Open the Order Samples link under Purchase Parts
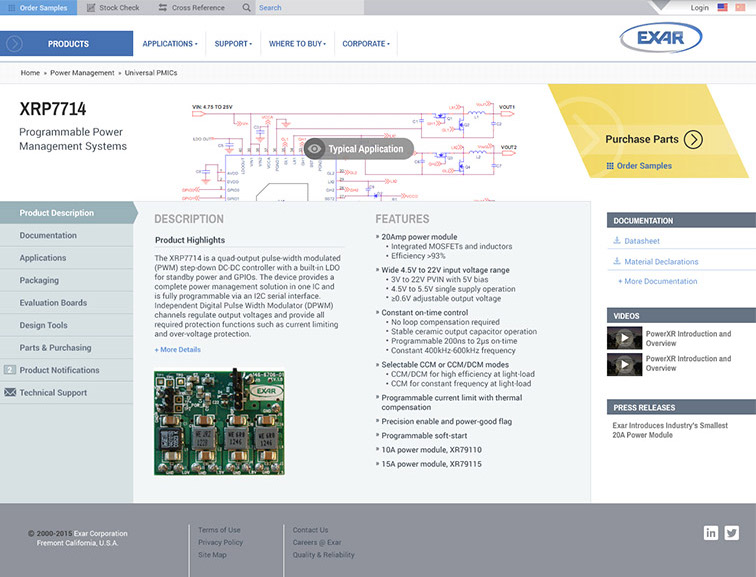Screen dimensions: 756x577 (x=643, y=166)
